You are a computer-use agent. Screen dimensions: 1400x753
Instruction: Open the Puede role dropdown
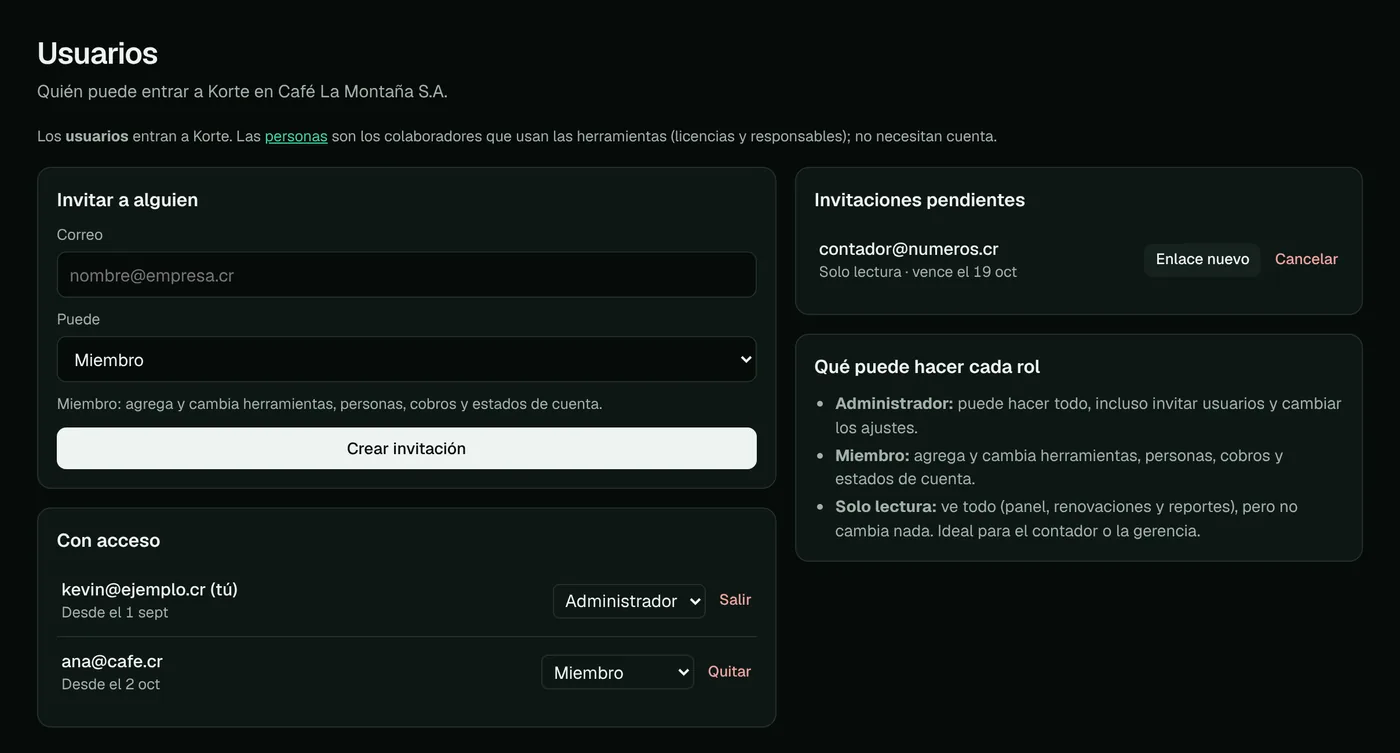pyautogui.click(x=406, y=359)
